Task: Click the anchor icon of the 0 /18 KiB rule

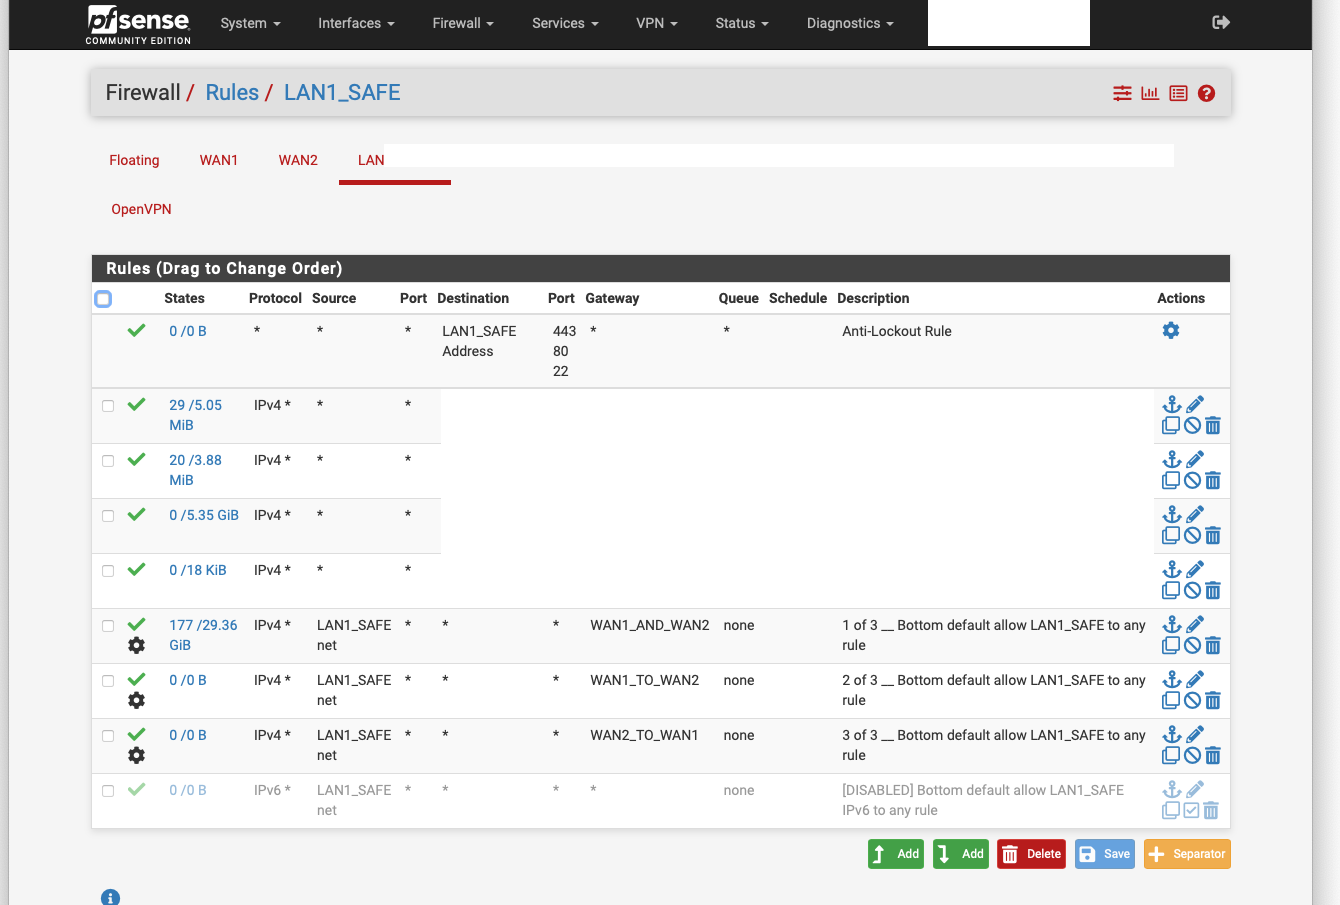Action: [1172, 569]
